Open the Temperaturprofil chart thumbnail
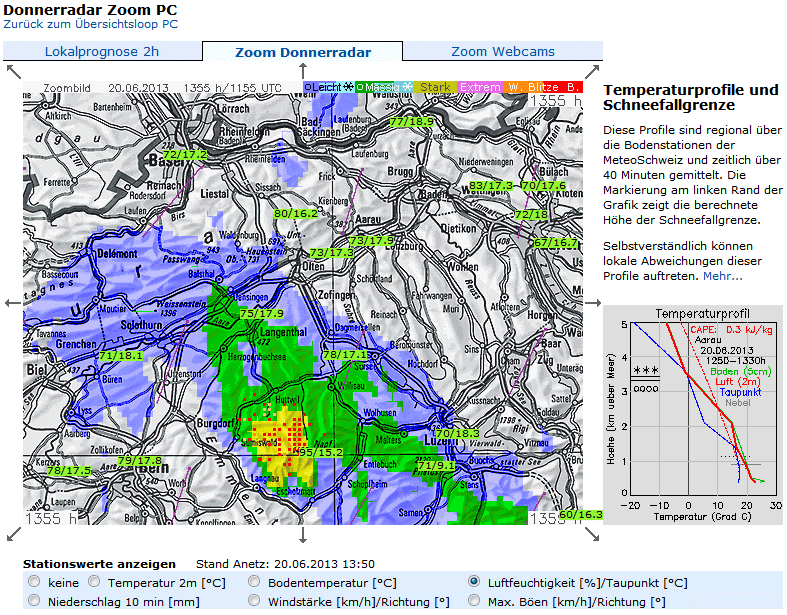787x615 pixels. [x=693, y=415]
